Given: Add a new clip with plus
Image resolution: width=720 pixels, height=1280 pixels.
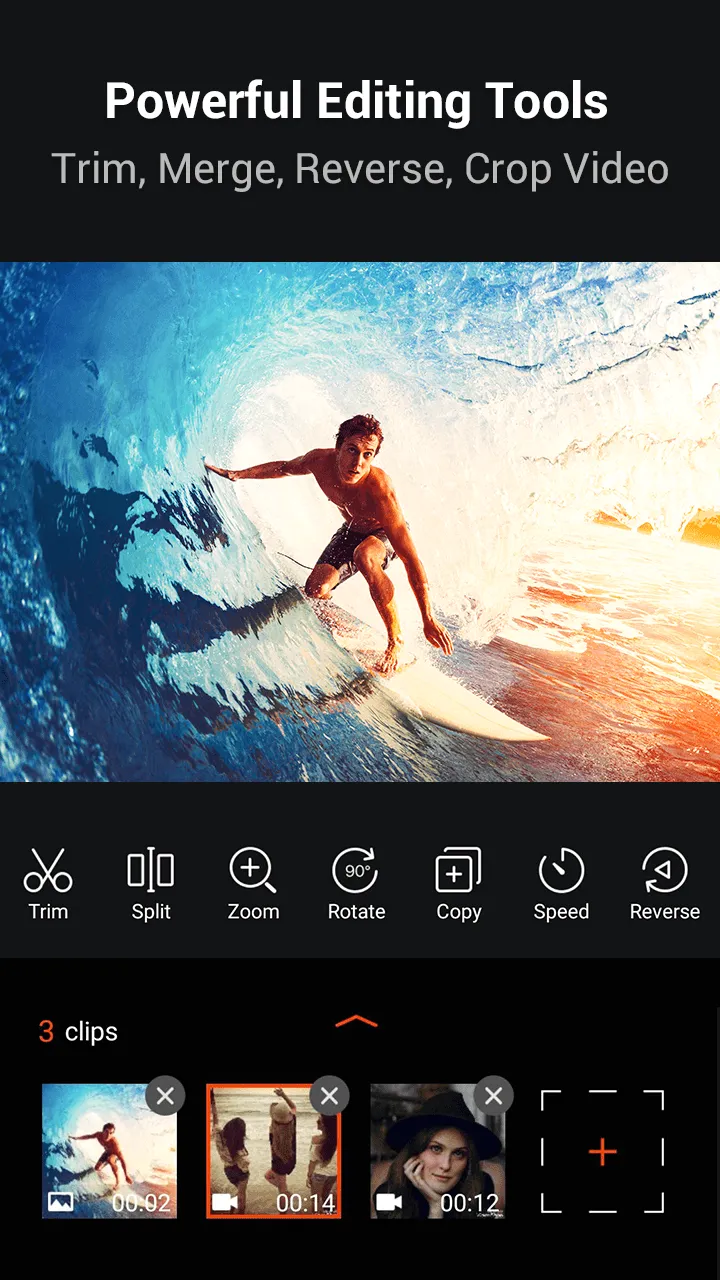Looking at the screenshot, I should (x=602, y=1152).
